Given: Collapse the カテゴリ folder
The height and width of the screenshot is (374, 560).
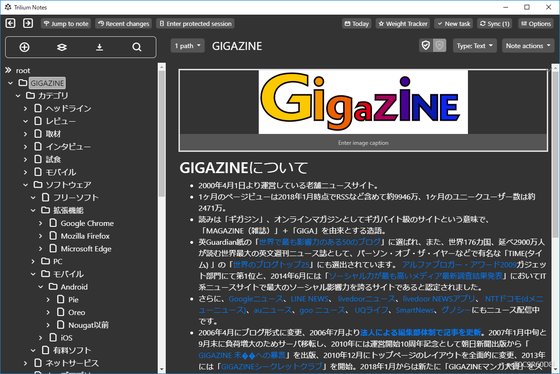Looking at the screenshot, I should click(18, 96).
